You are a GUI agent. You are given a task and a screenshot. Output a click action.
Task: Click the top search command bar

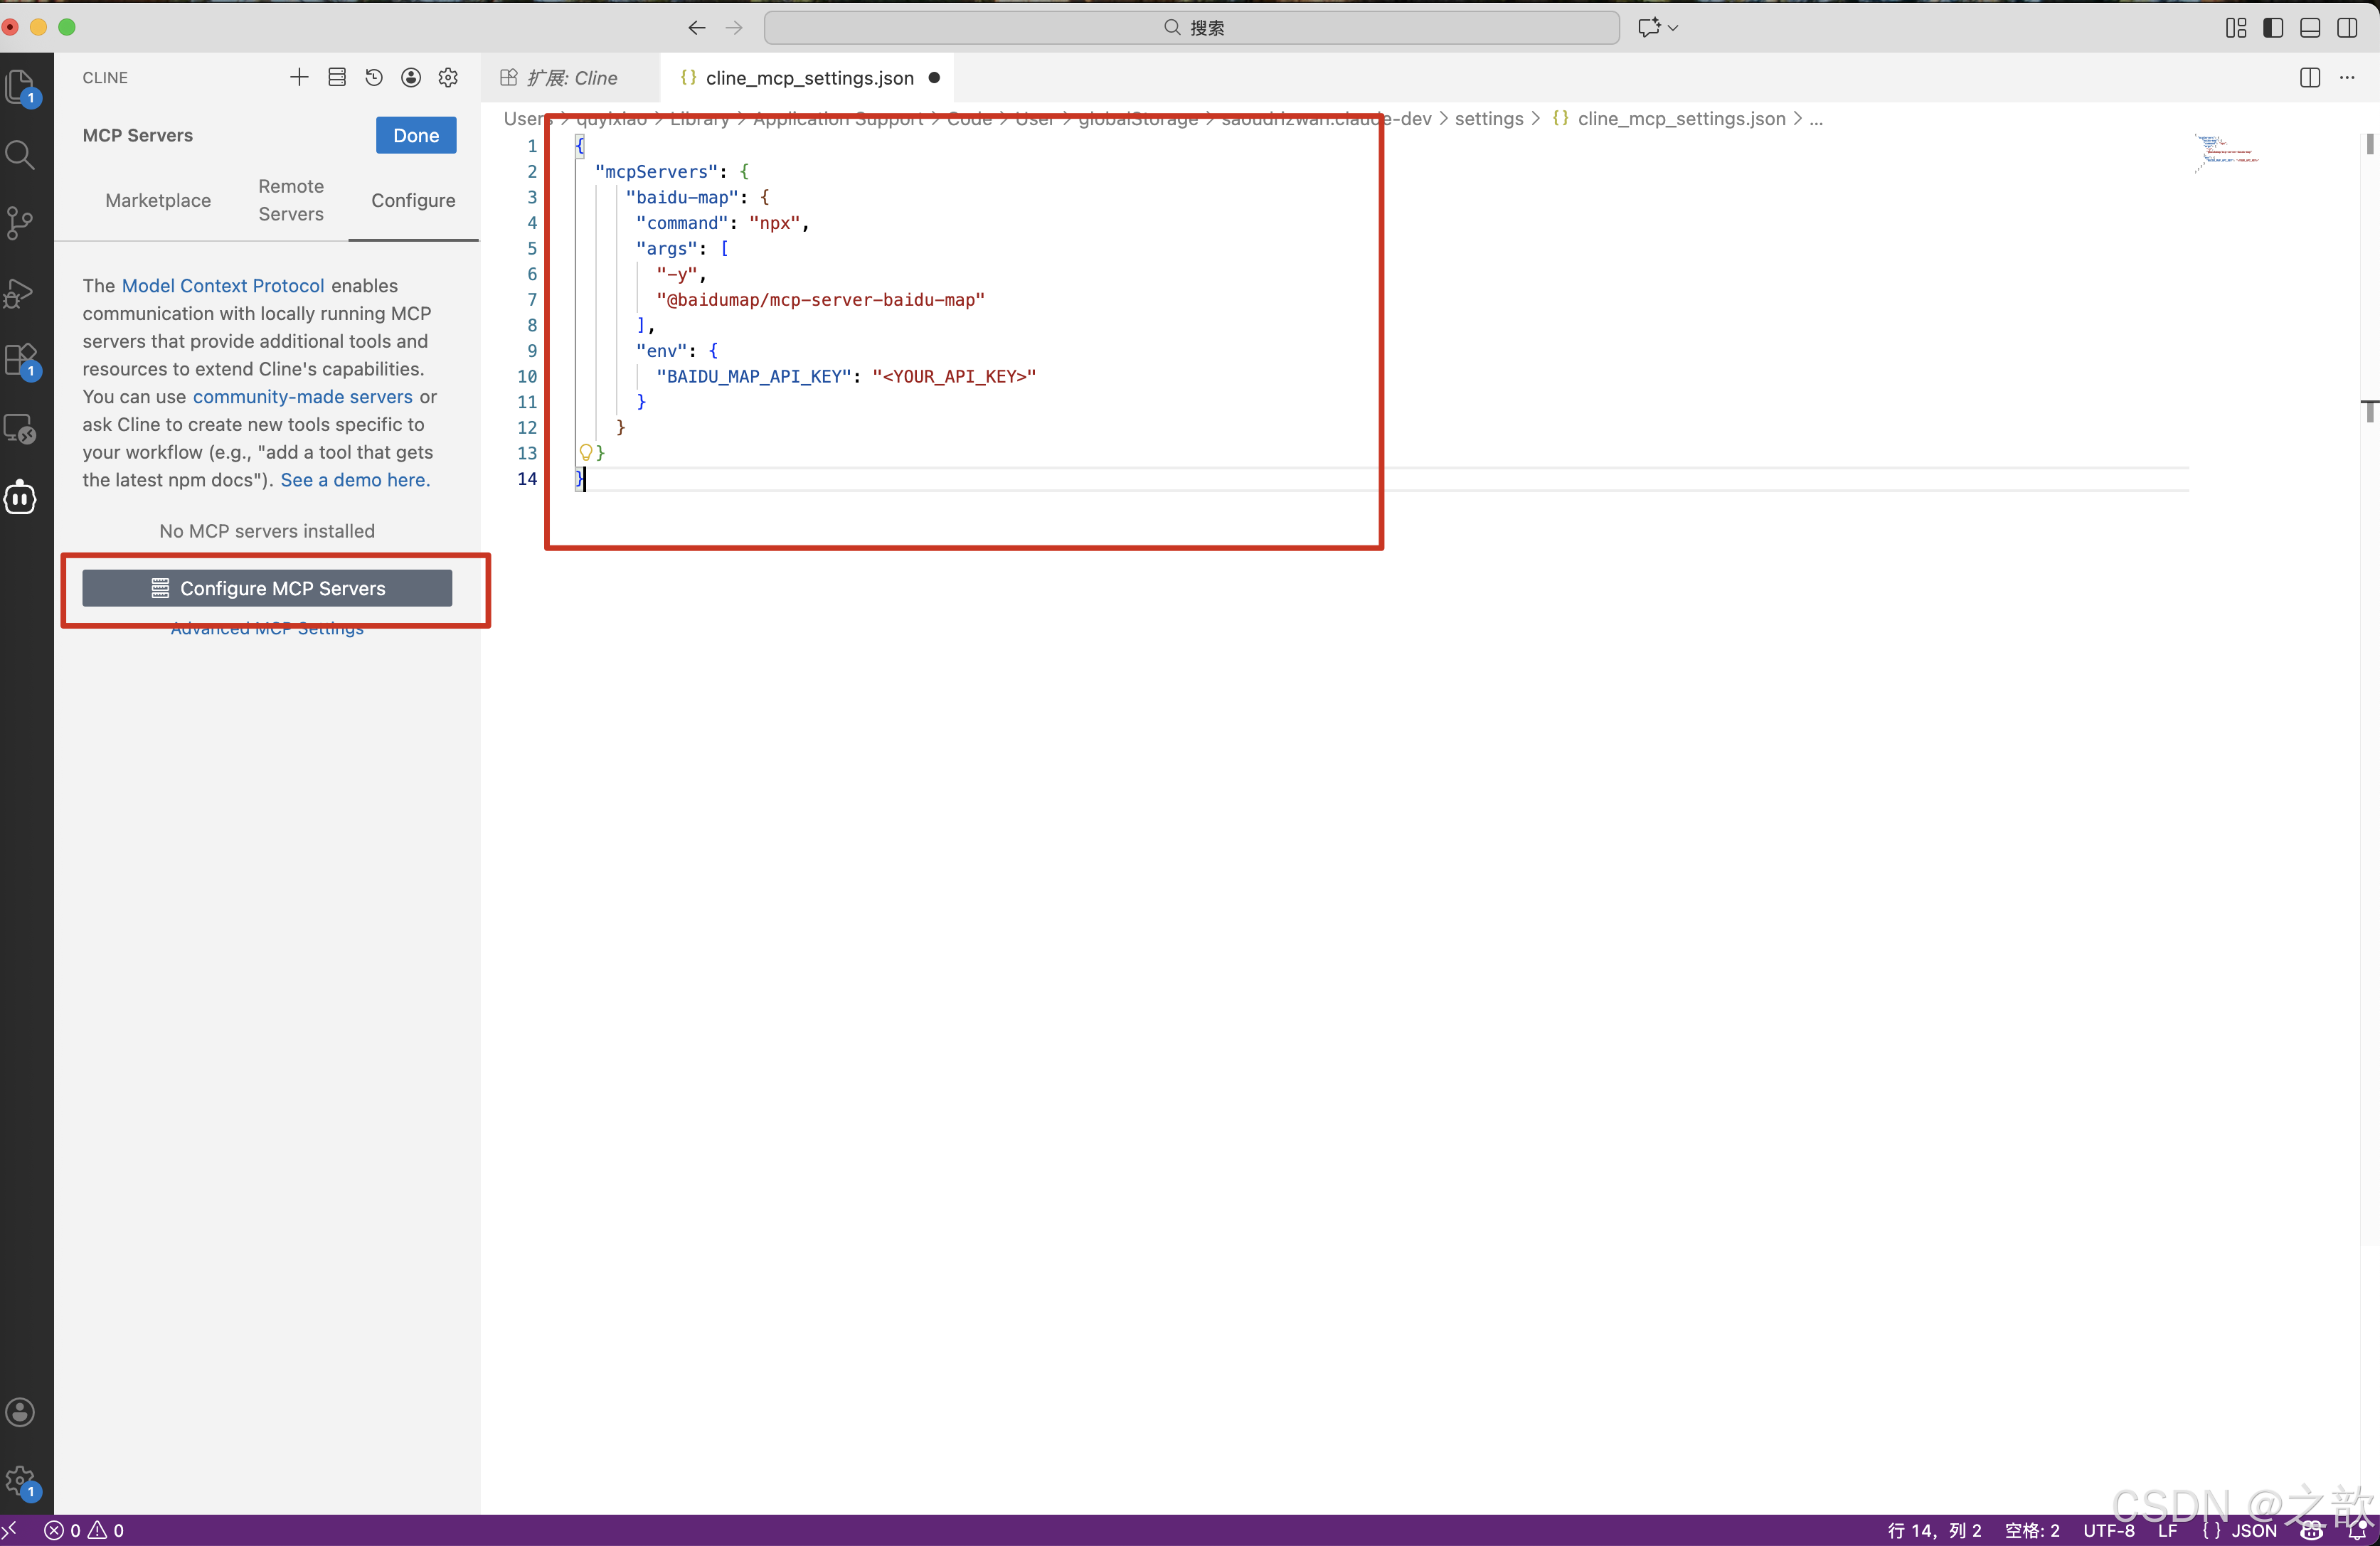(1191, 27)
